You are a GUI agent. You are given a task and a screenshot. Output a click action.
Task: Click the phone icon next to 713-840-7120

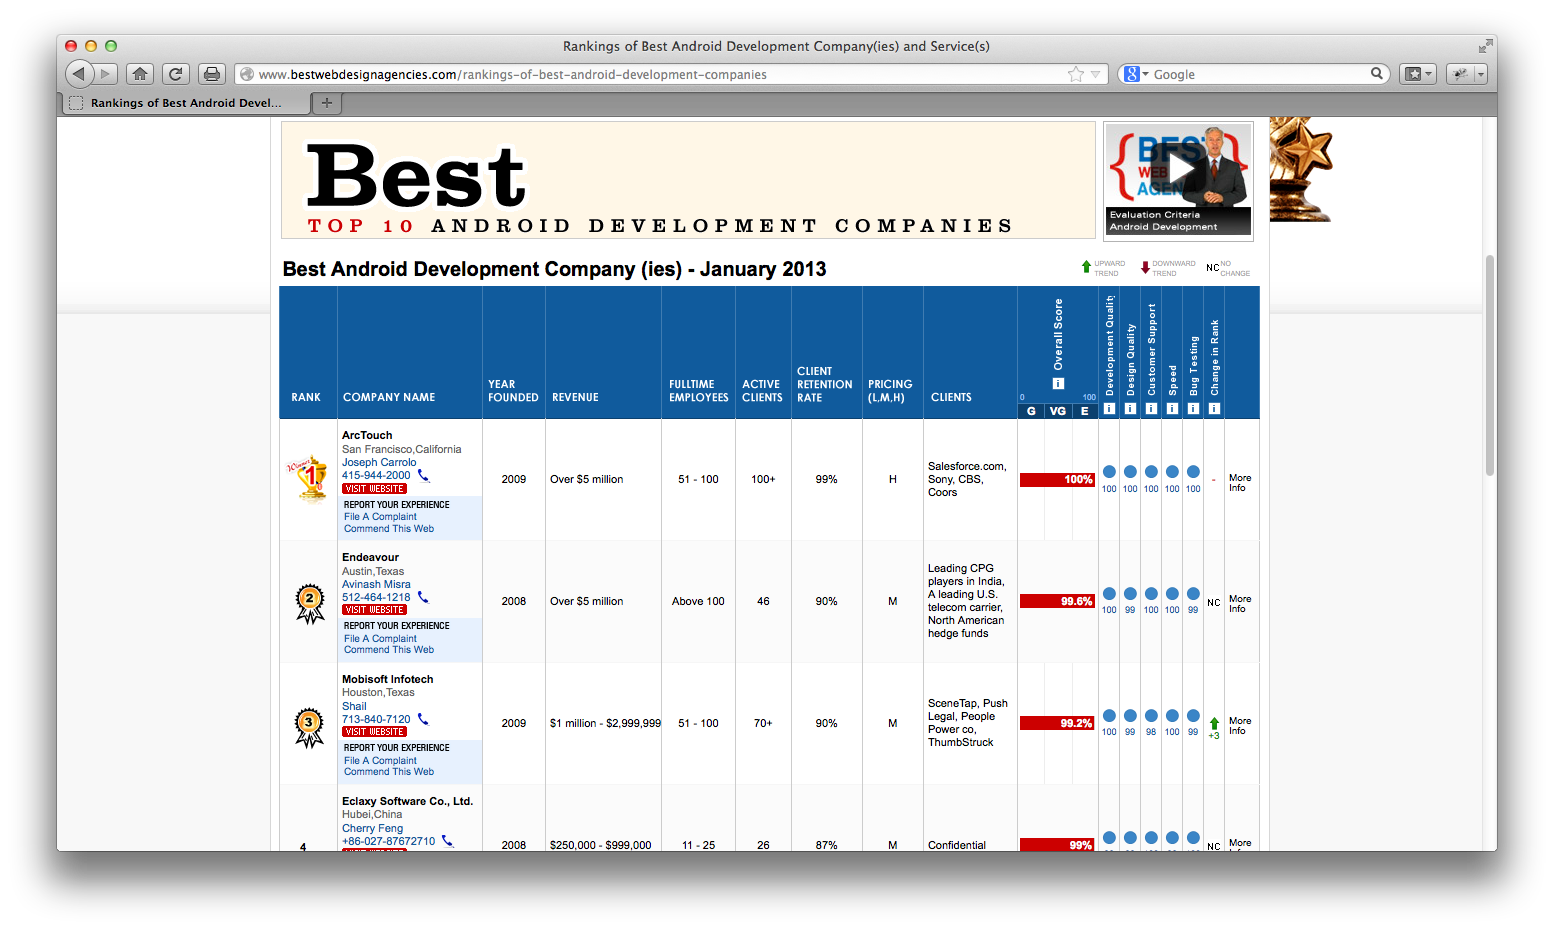coord(423,719)
